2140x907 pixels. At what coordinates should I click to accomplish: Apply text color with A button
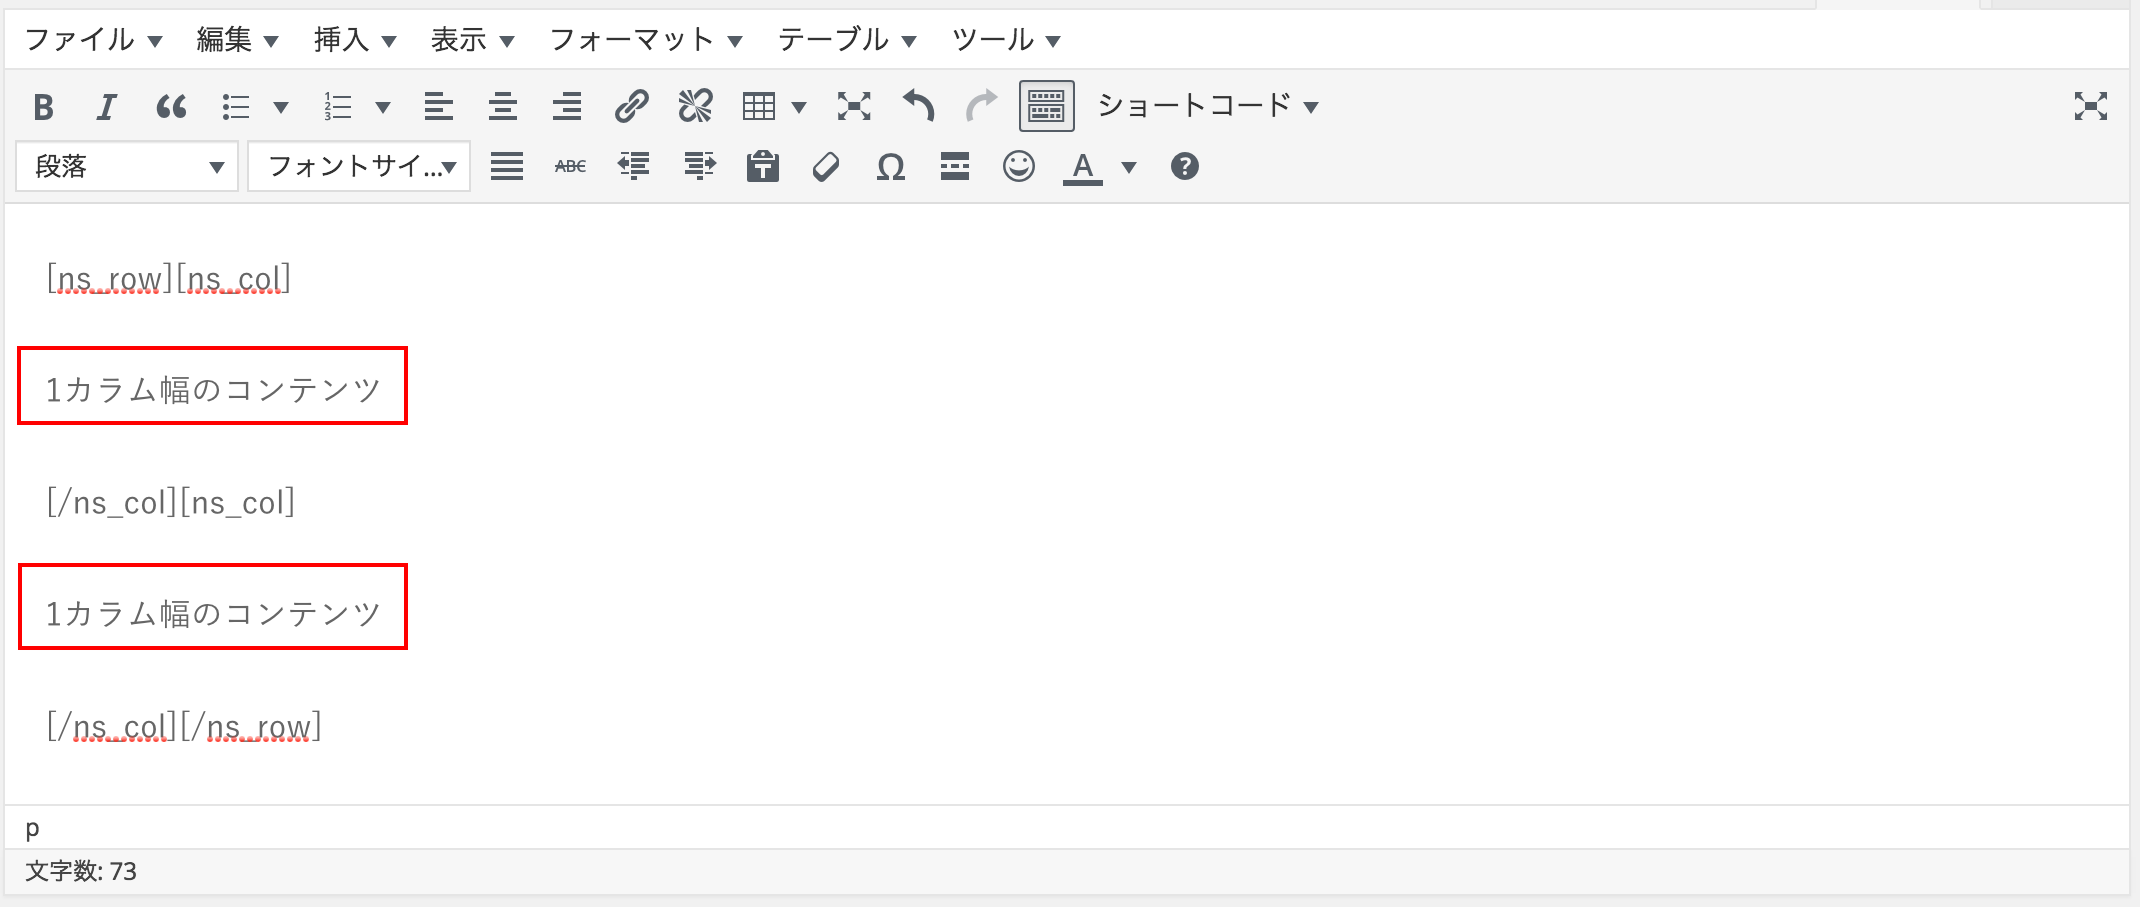coord(1082,167)
